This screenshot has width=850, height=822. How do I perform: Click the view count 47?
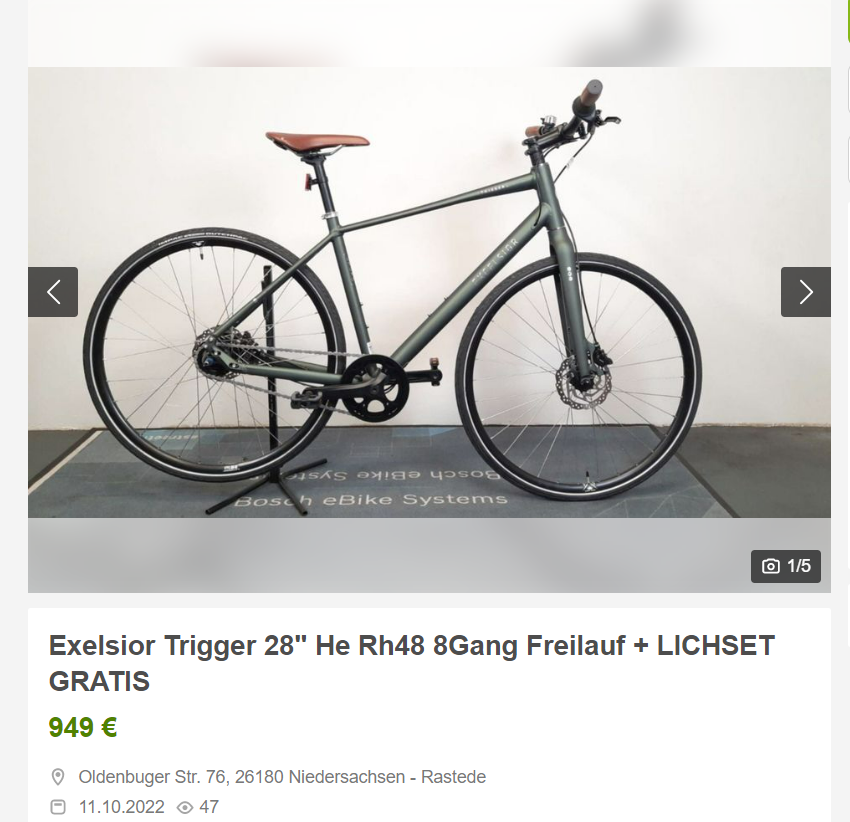[x=209, y=807]
